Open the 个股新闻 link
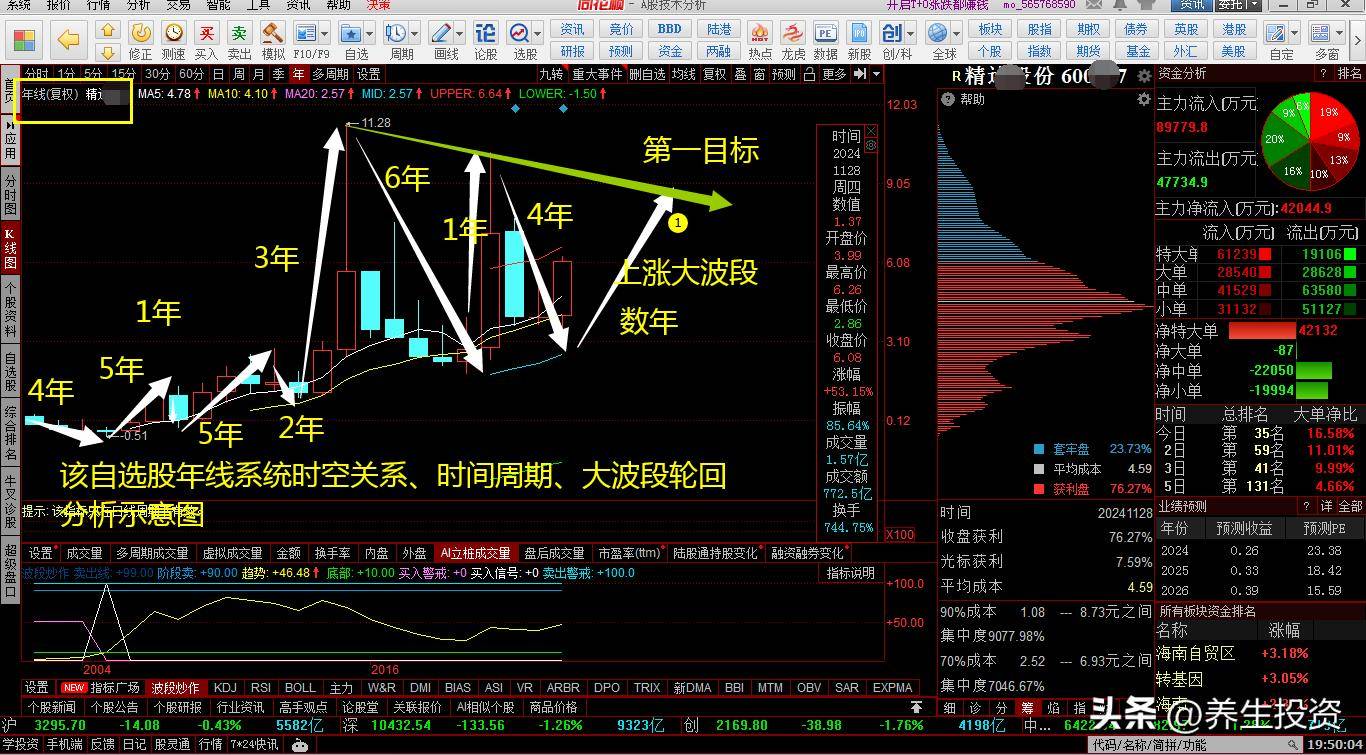Screen dimensions: 1366x755 (x=51, y=707)
